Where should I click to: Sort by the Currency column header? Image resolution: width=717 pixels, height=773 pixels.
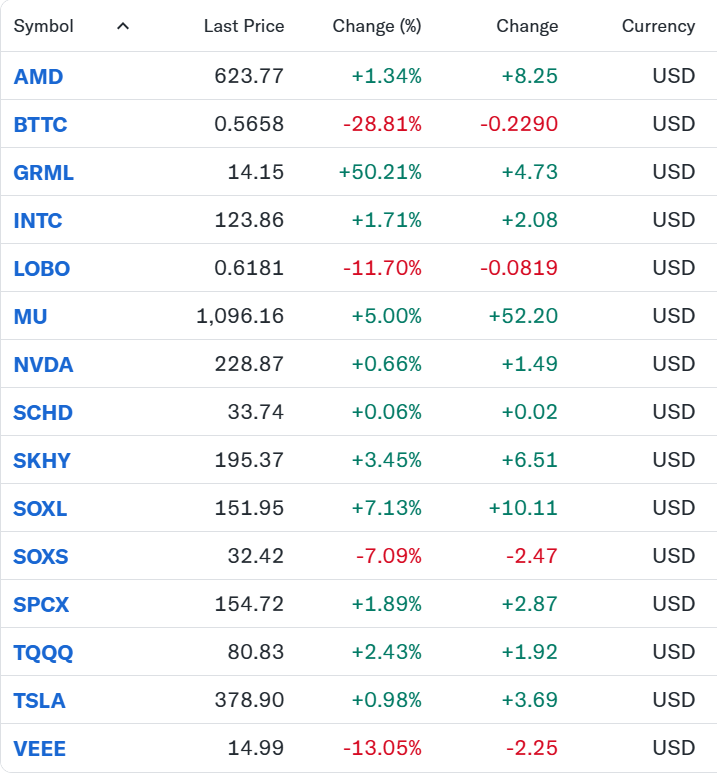658,26
